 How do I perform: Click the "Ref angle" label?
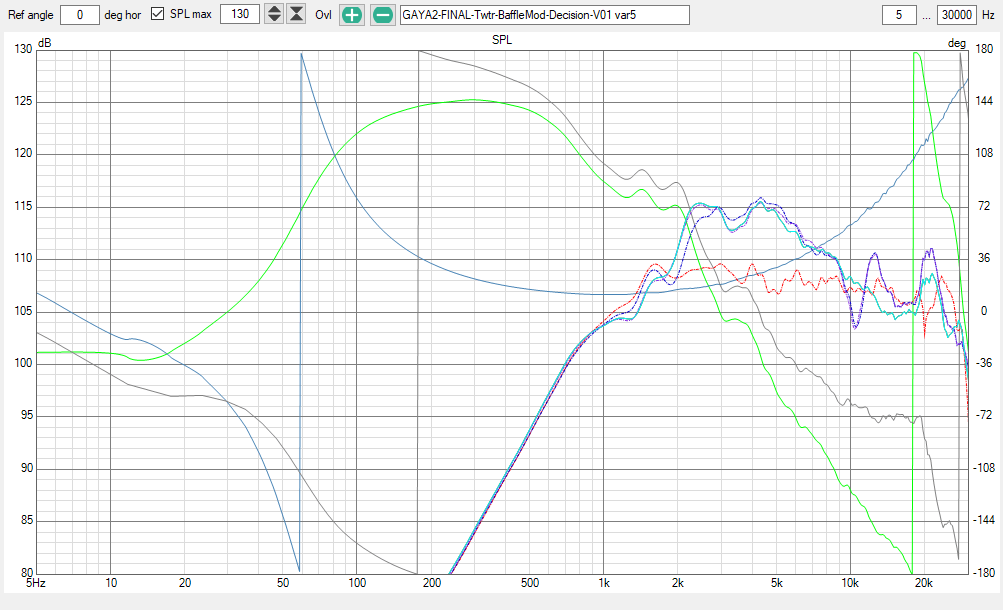pos(31,15)
